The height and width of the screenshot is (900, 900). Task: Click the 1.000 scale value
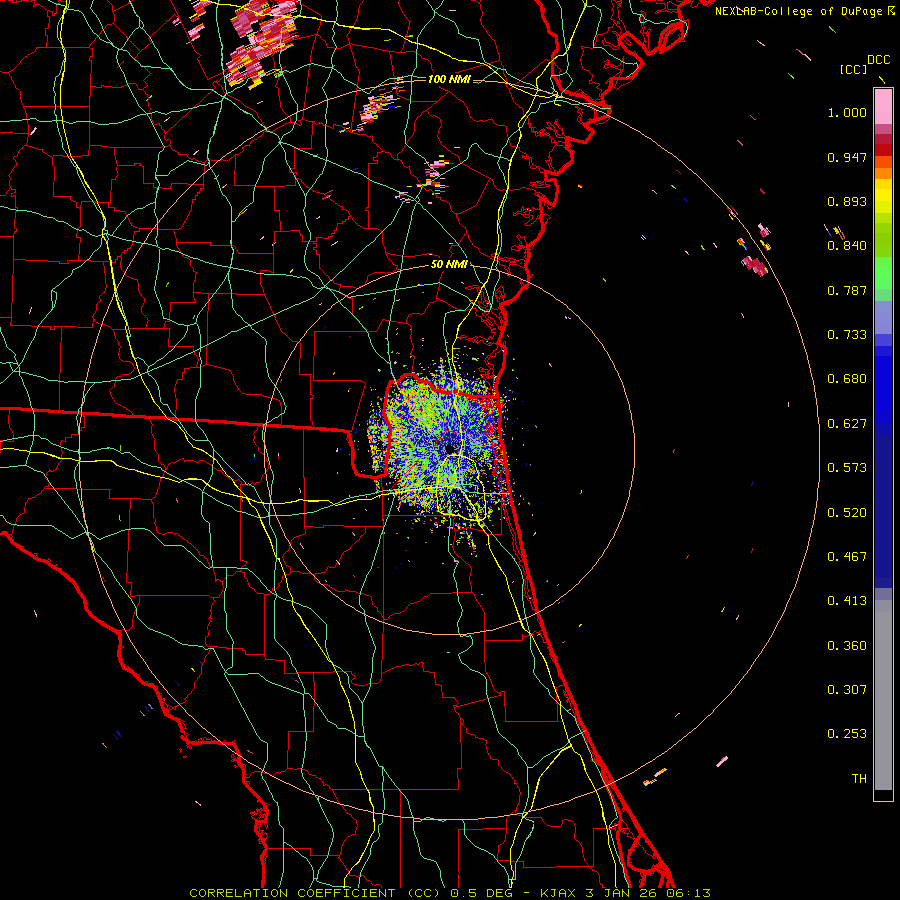tap(847, 112)
